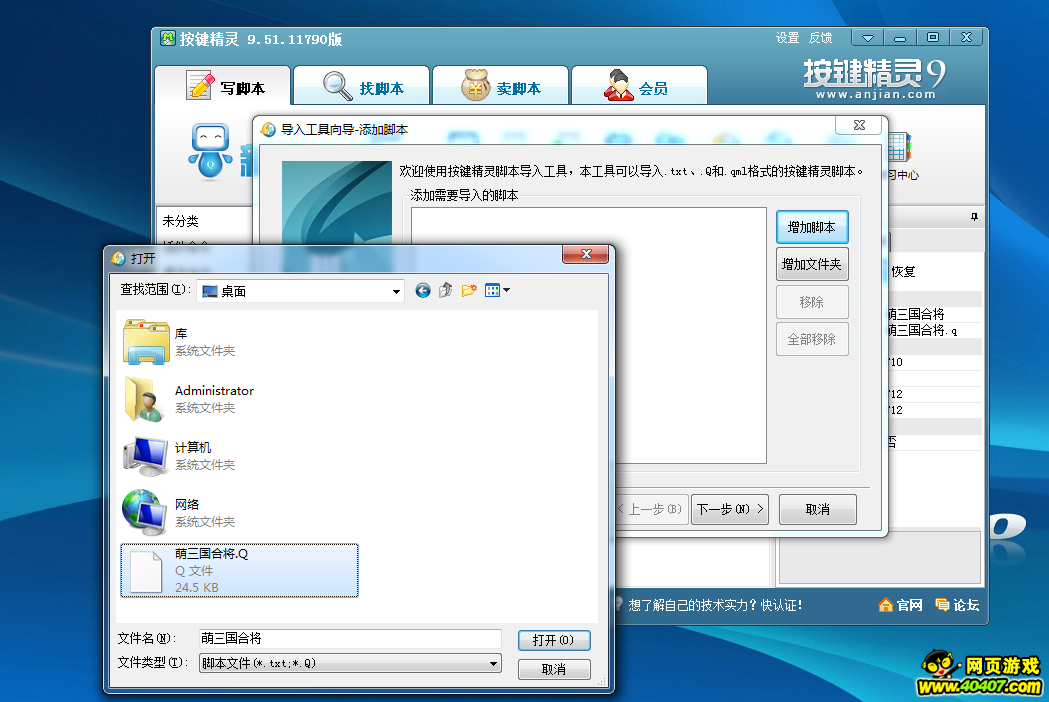
Task: Switch to the 卖脚本 tab
Action: pyautogui.click(x=500, y=86)
